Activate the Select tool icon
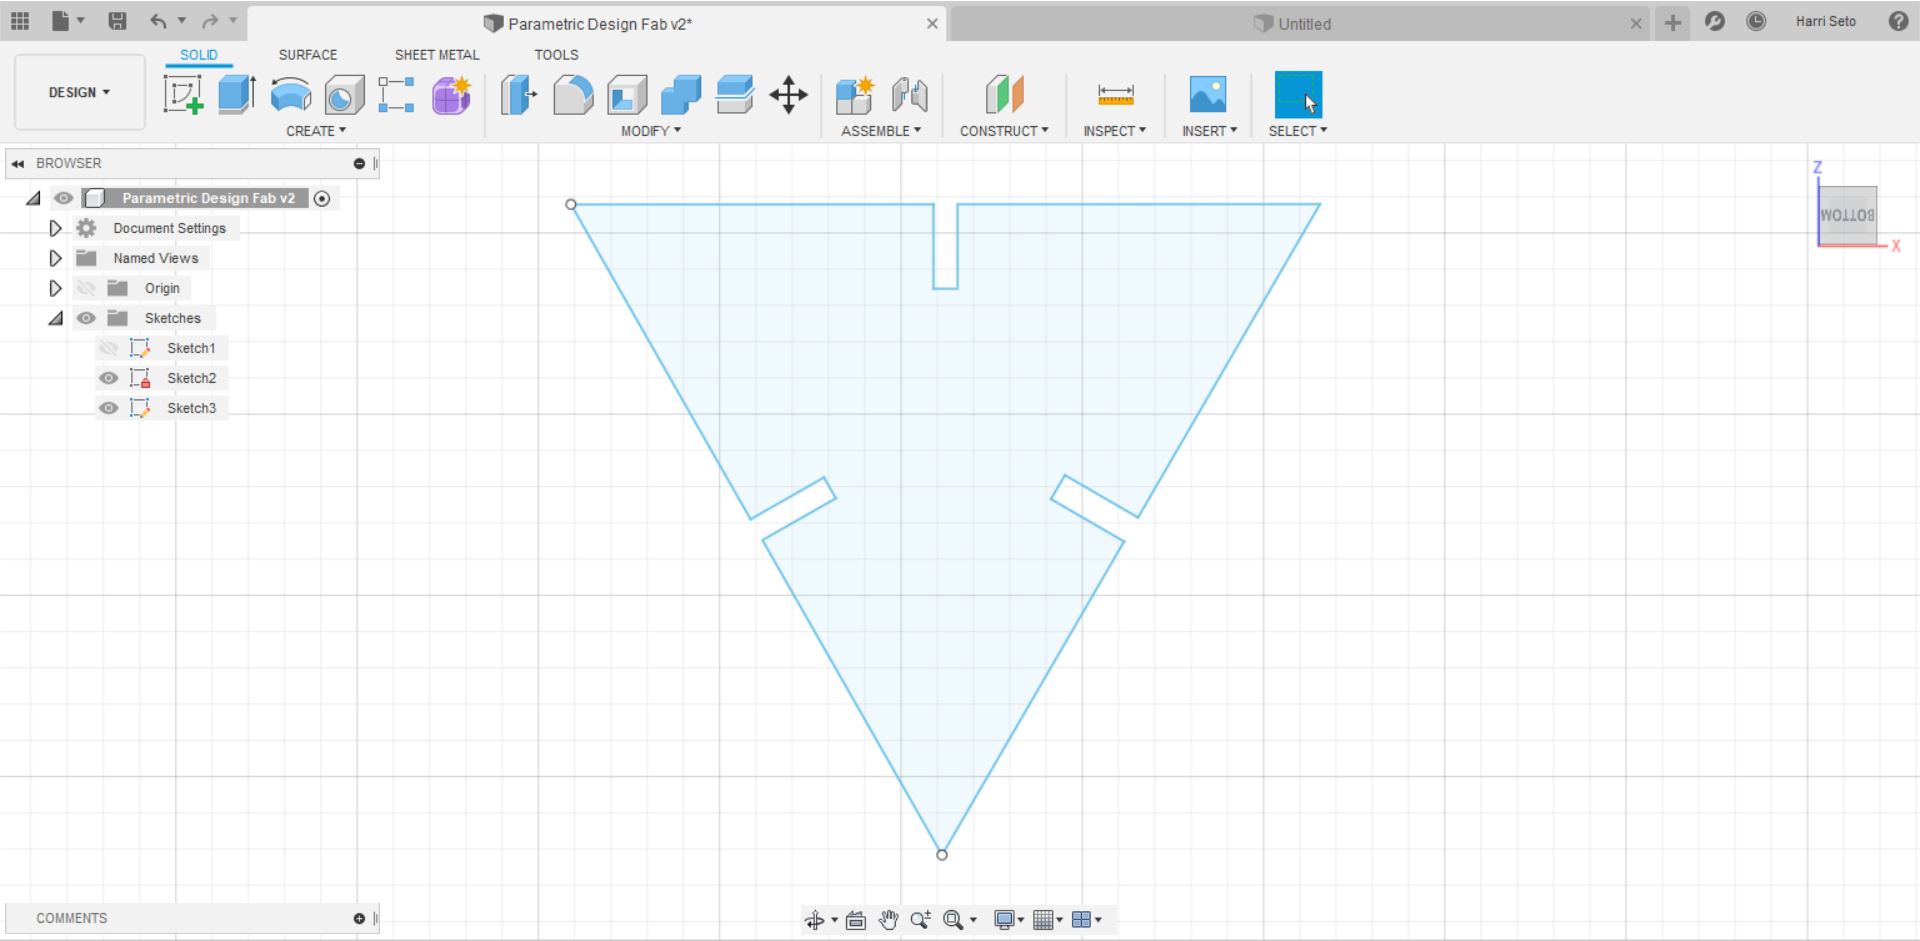 (x=1298, y=95)
